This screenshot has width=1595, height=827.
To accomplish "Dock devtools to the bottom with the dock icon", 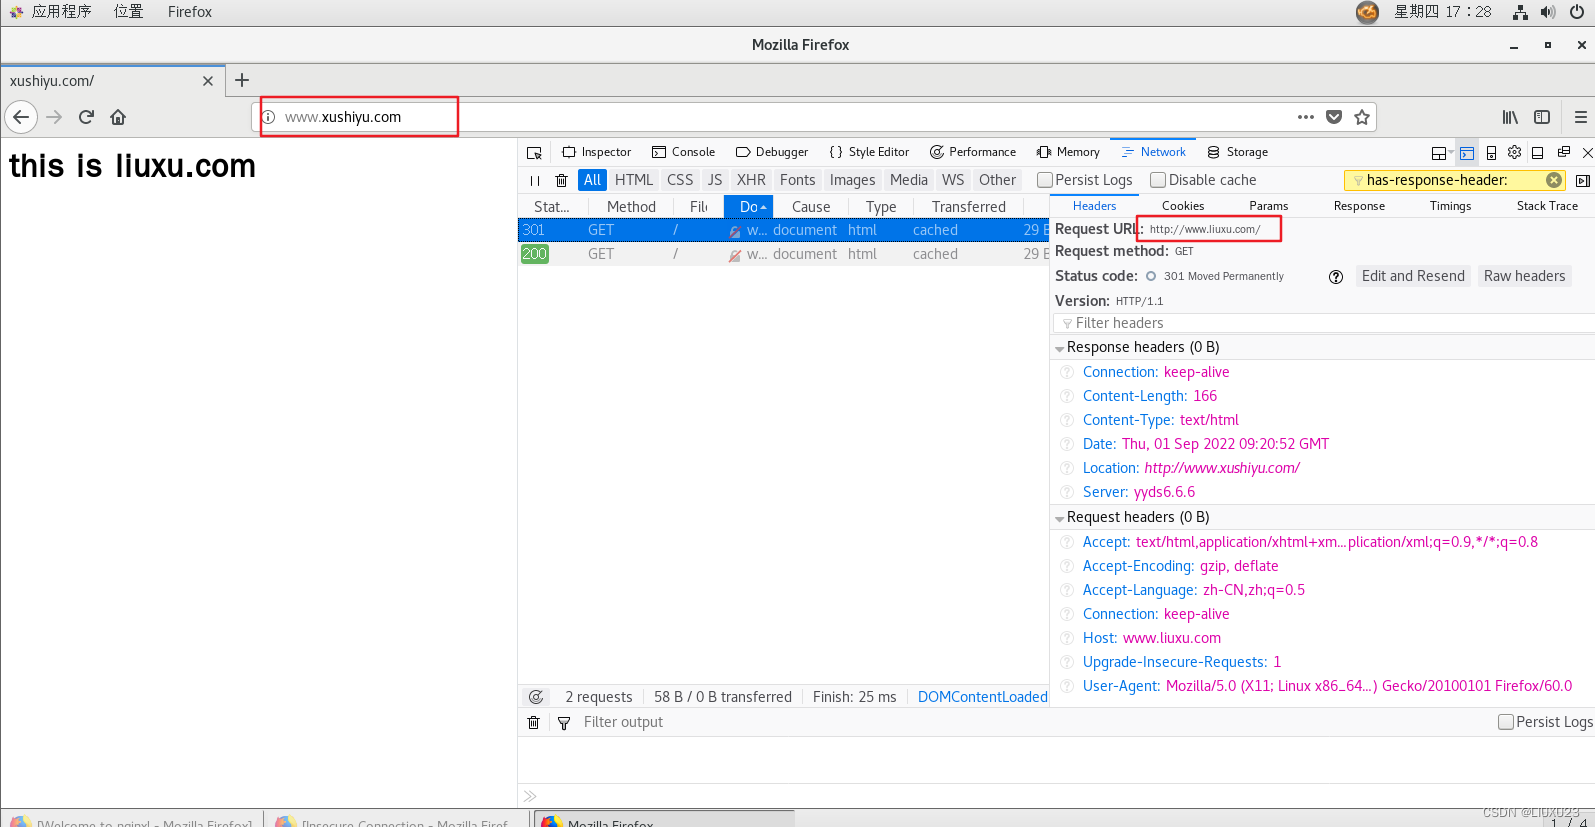I will (1538, 153).
